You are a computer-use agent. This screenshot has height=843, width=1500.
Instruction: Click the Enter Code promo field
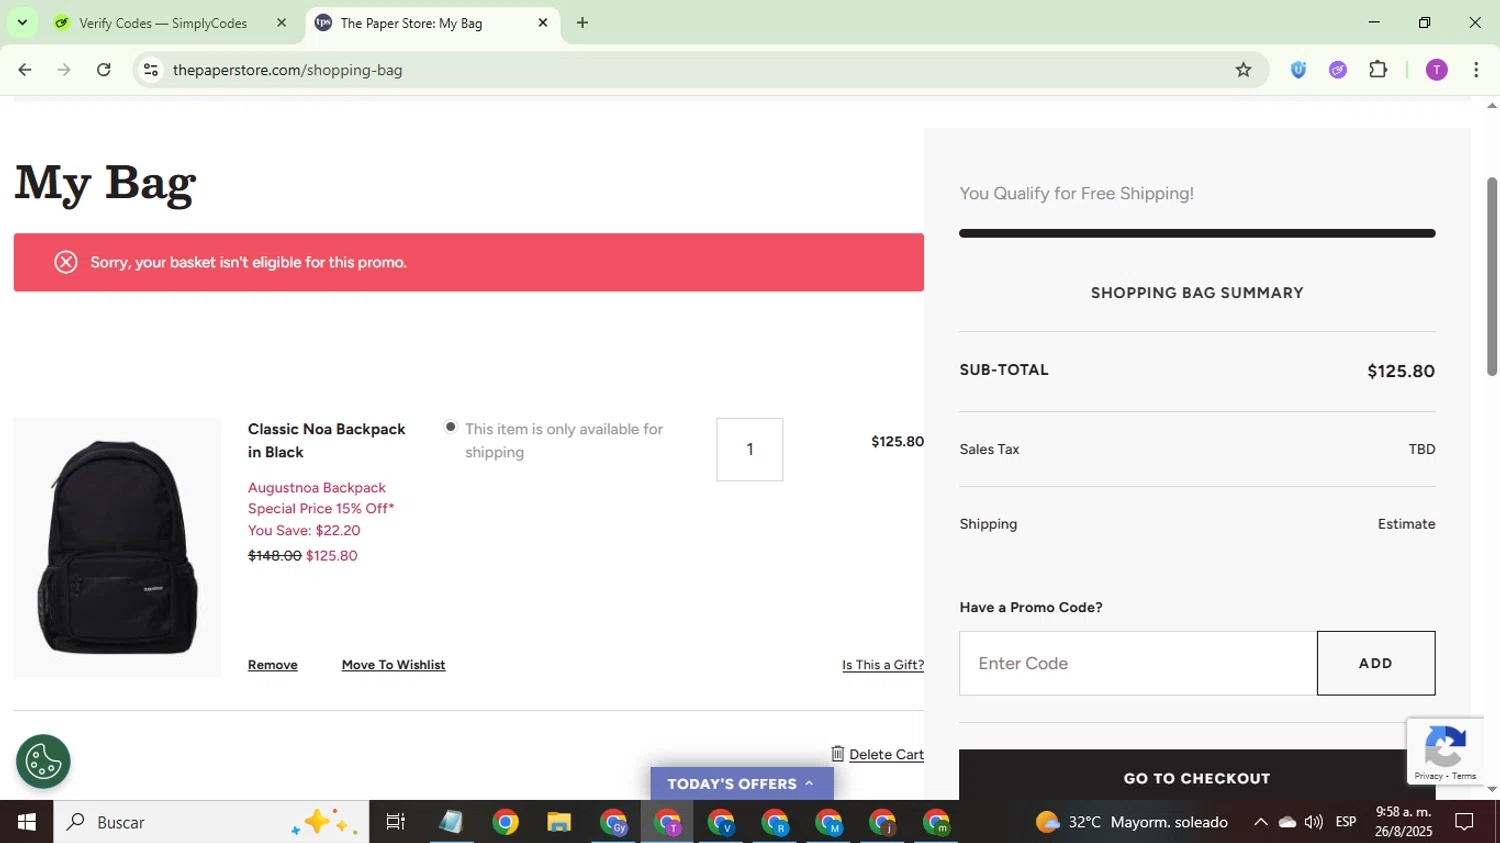tap(1137, 663)
